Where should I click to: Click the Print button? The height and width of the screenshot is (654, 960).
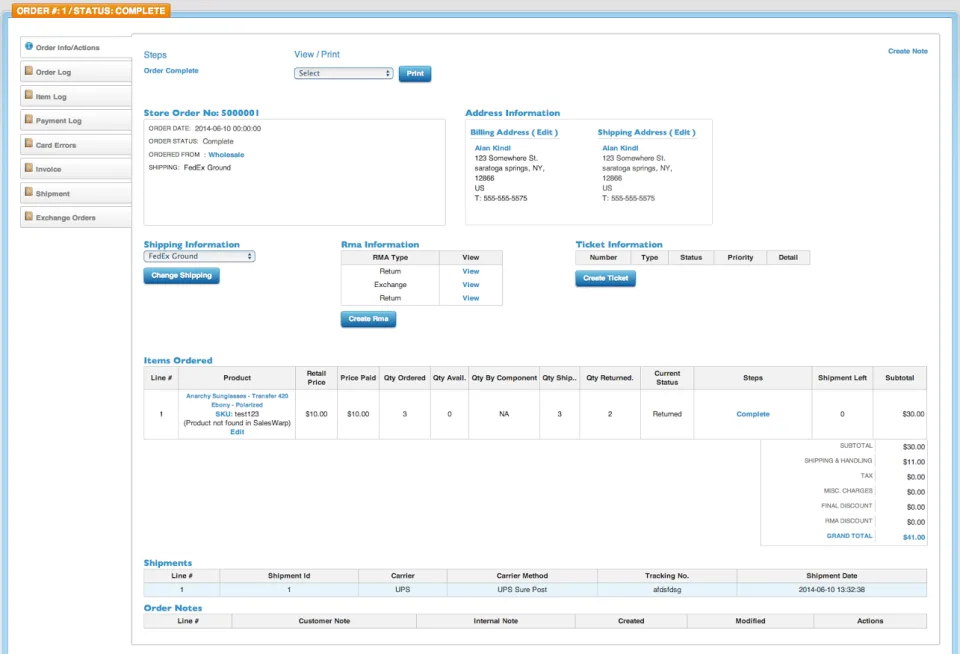[415, 73]
